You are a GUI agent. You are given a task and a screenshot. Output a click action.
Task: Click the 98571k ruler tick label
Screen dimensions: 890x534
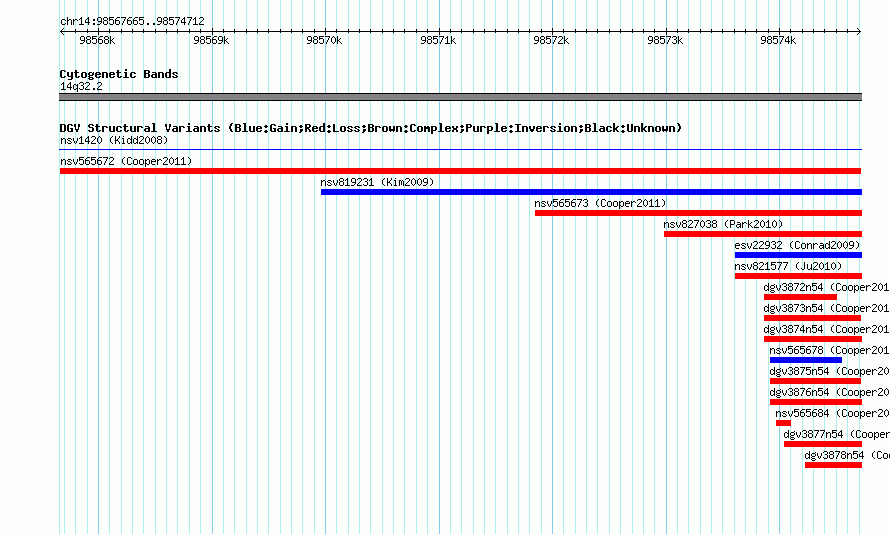(x=438, y=40)
